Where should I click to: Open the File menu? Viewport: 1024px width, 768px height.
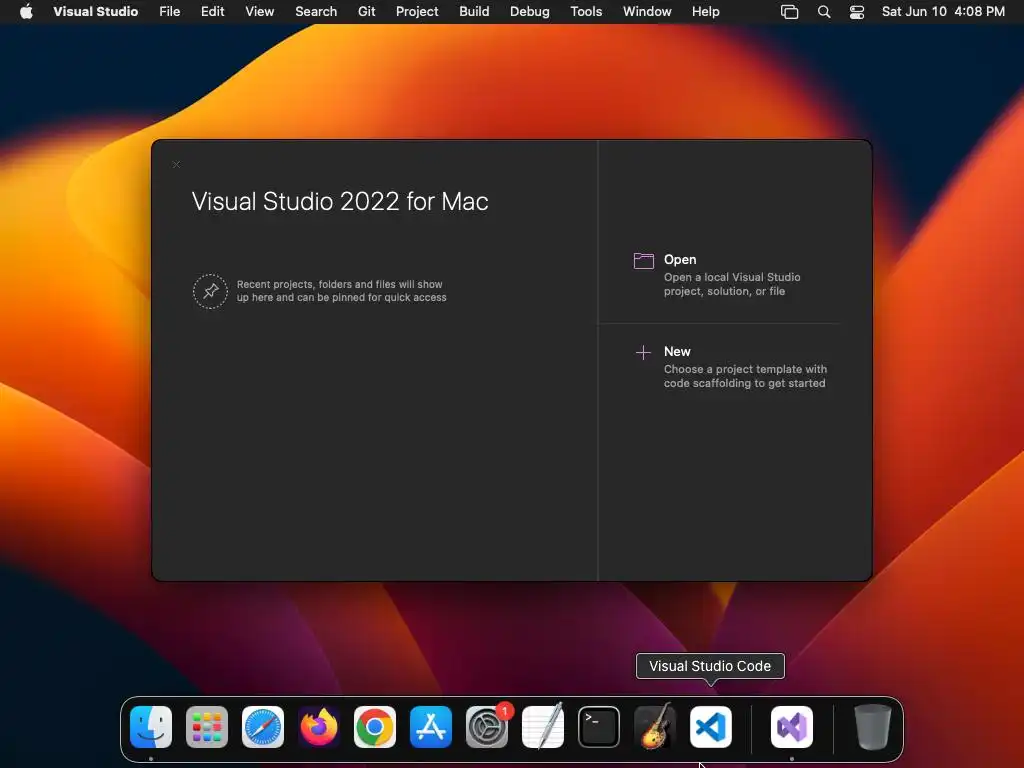click(170, 11)
